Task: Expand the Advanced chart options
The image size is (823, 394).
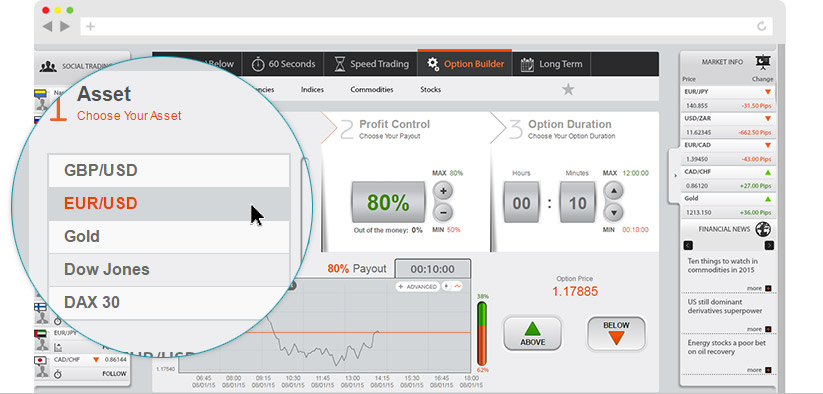Action: (x=418, y=286)
